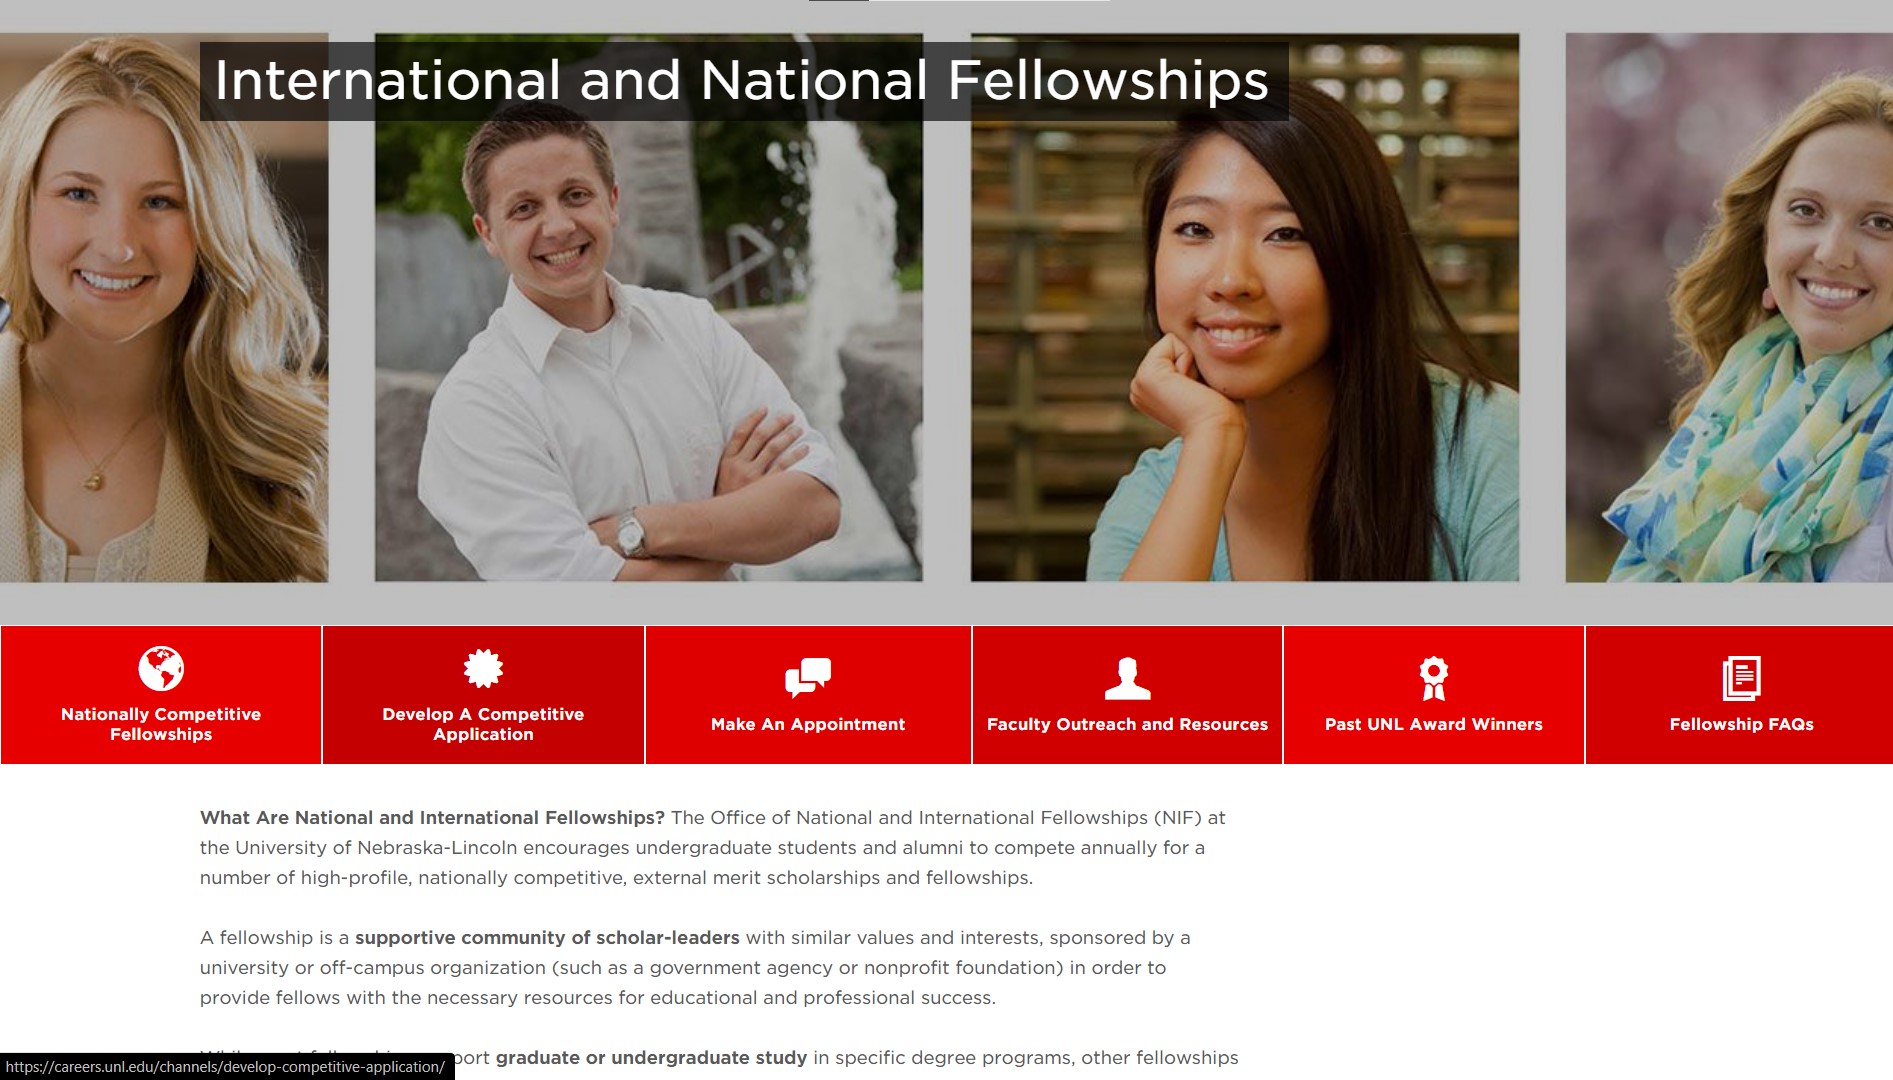Open Develop A Competitive Application text link
Image resolution: width=1893 pixels, height=1080 pixels.
[x=483, y=724]
